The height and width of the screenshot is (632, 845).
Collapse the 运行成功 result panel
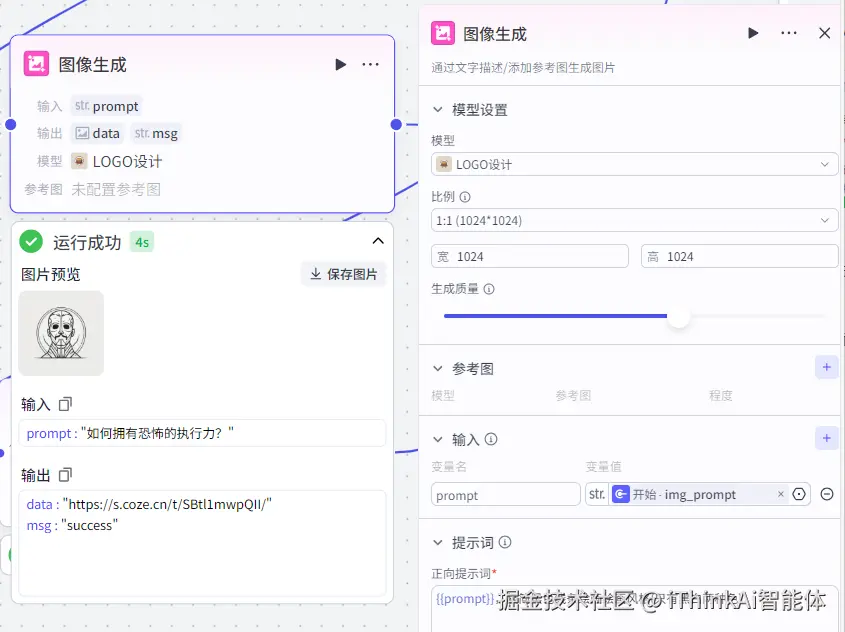[378, 241]
